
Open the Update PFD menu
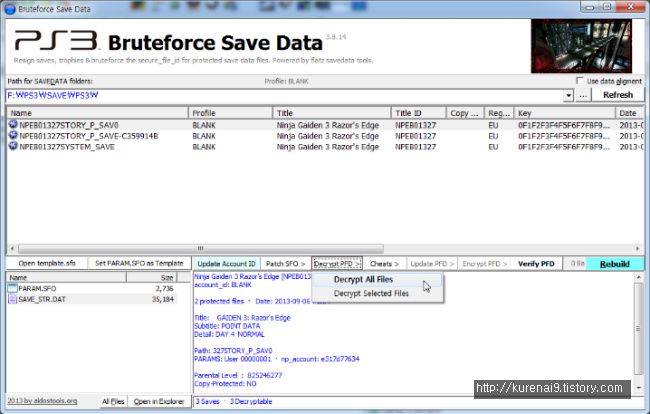(432, 264)
